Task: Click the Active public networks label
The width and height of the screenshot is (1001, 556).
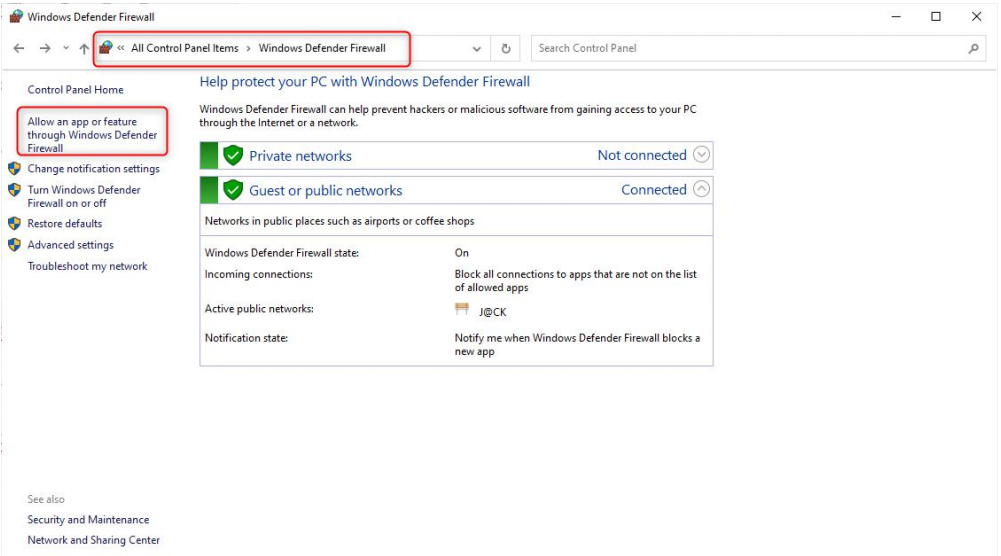Action: pyautogui.click(x=259, y=309)
